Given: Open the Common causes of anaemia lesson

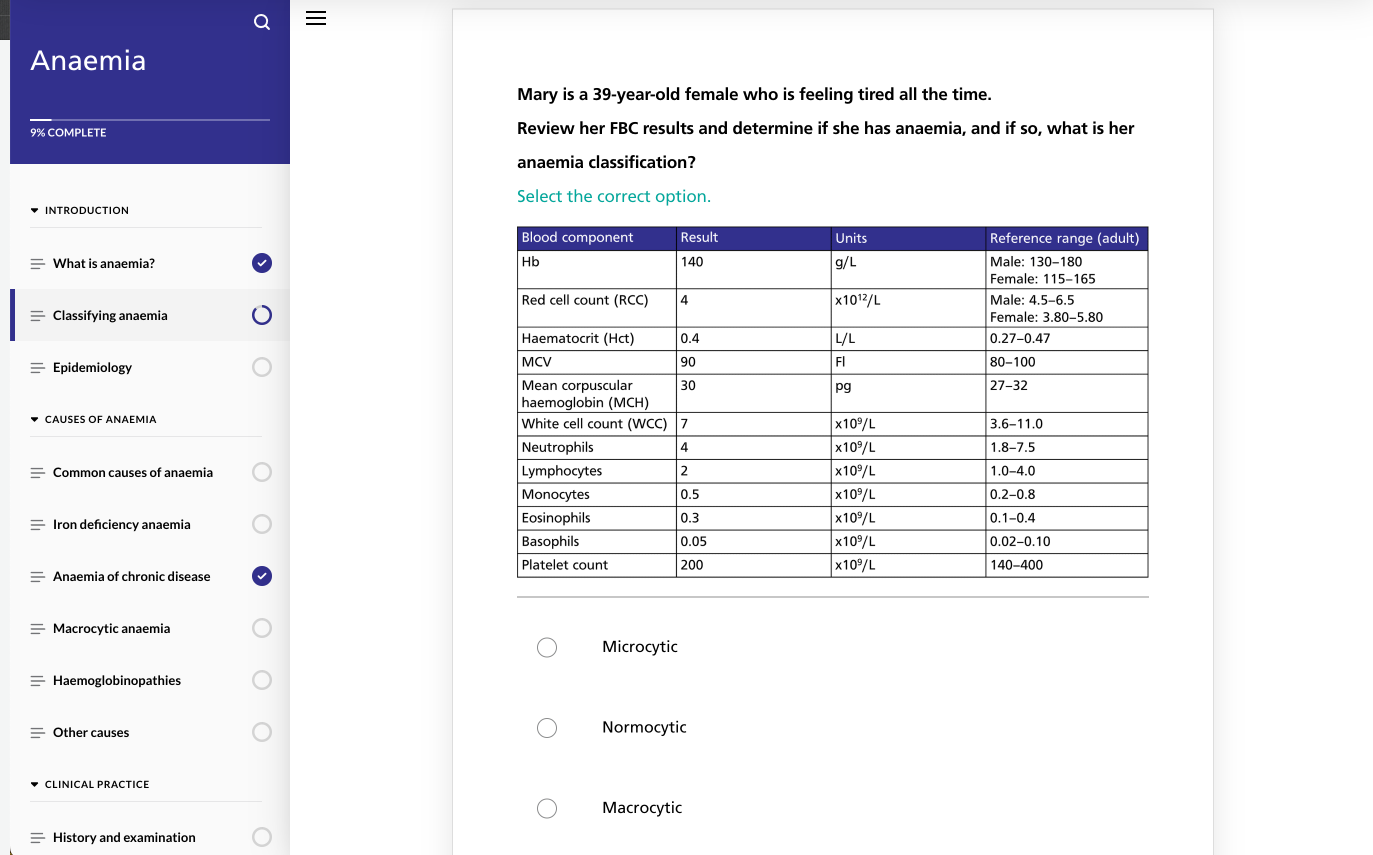Looking at the screenshot, I should coord(132,472).
